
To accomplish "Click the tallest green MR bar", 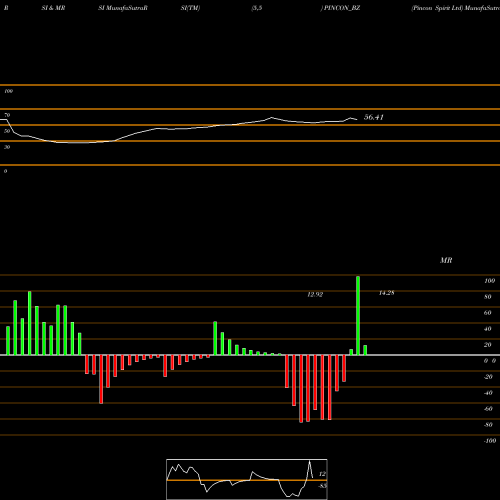I will 358,315.
